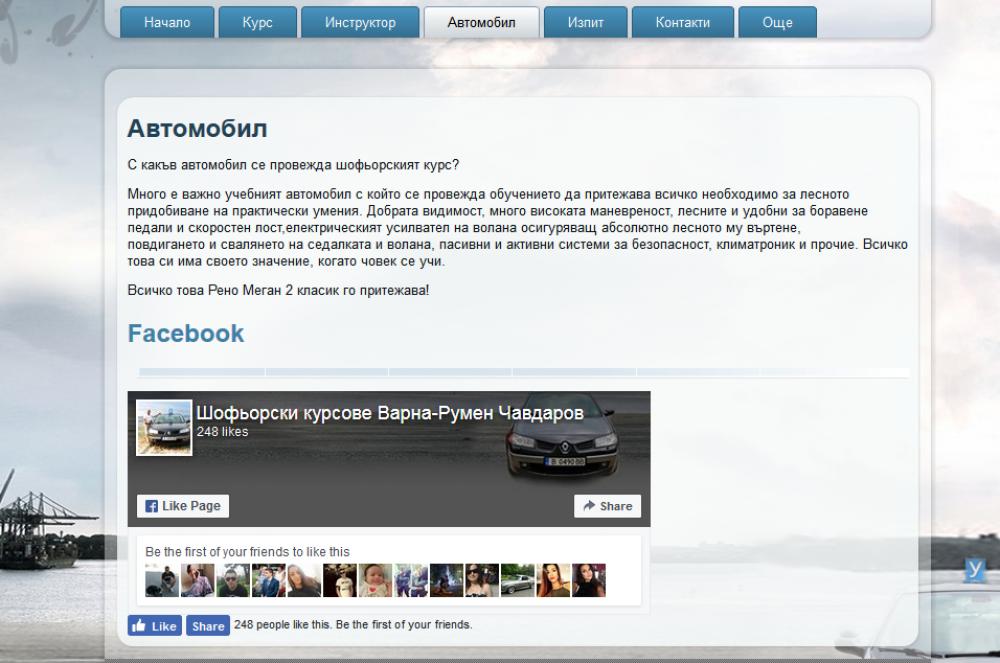This screenshot has height=663, width=1000.
Task: Open the last friend avatar in the row
Action: (x=589, y=580)
